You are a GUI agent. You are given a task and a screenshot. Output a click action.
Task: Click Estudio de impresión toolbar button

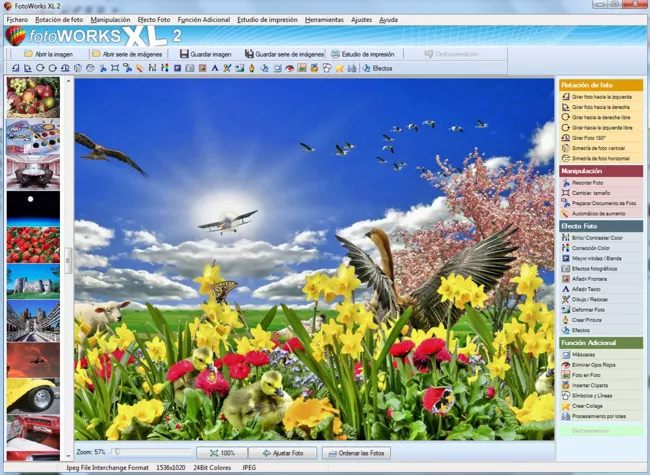pyautogui.click(x=362, y=54)
